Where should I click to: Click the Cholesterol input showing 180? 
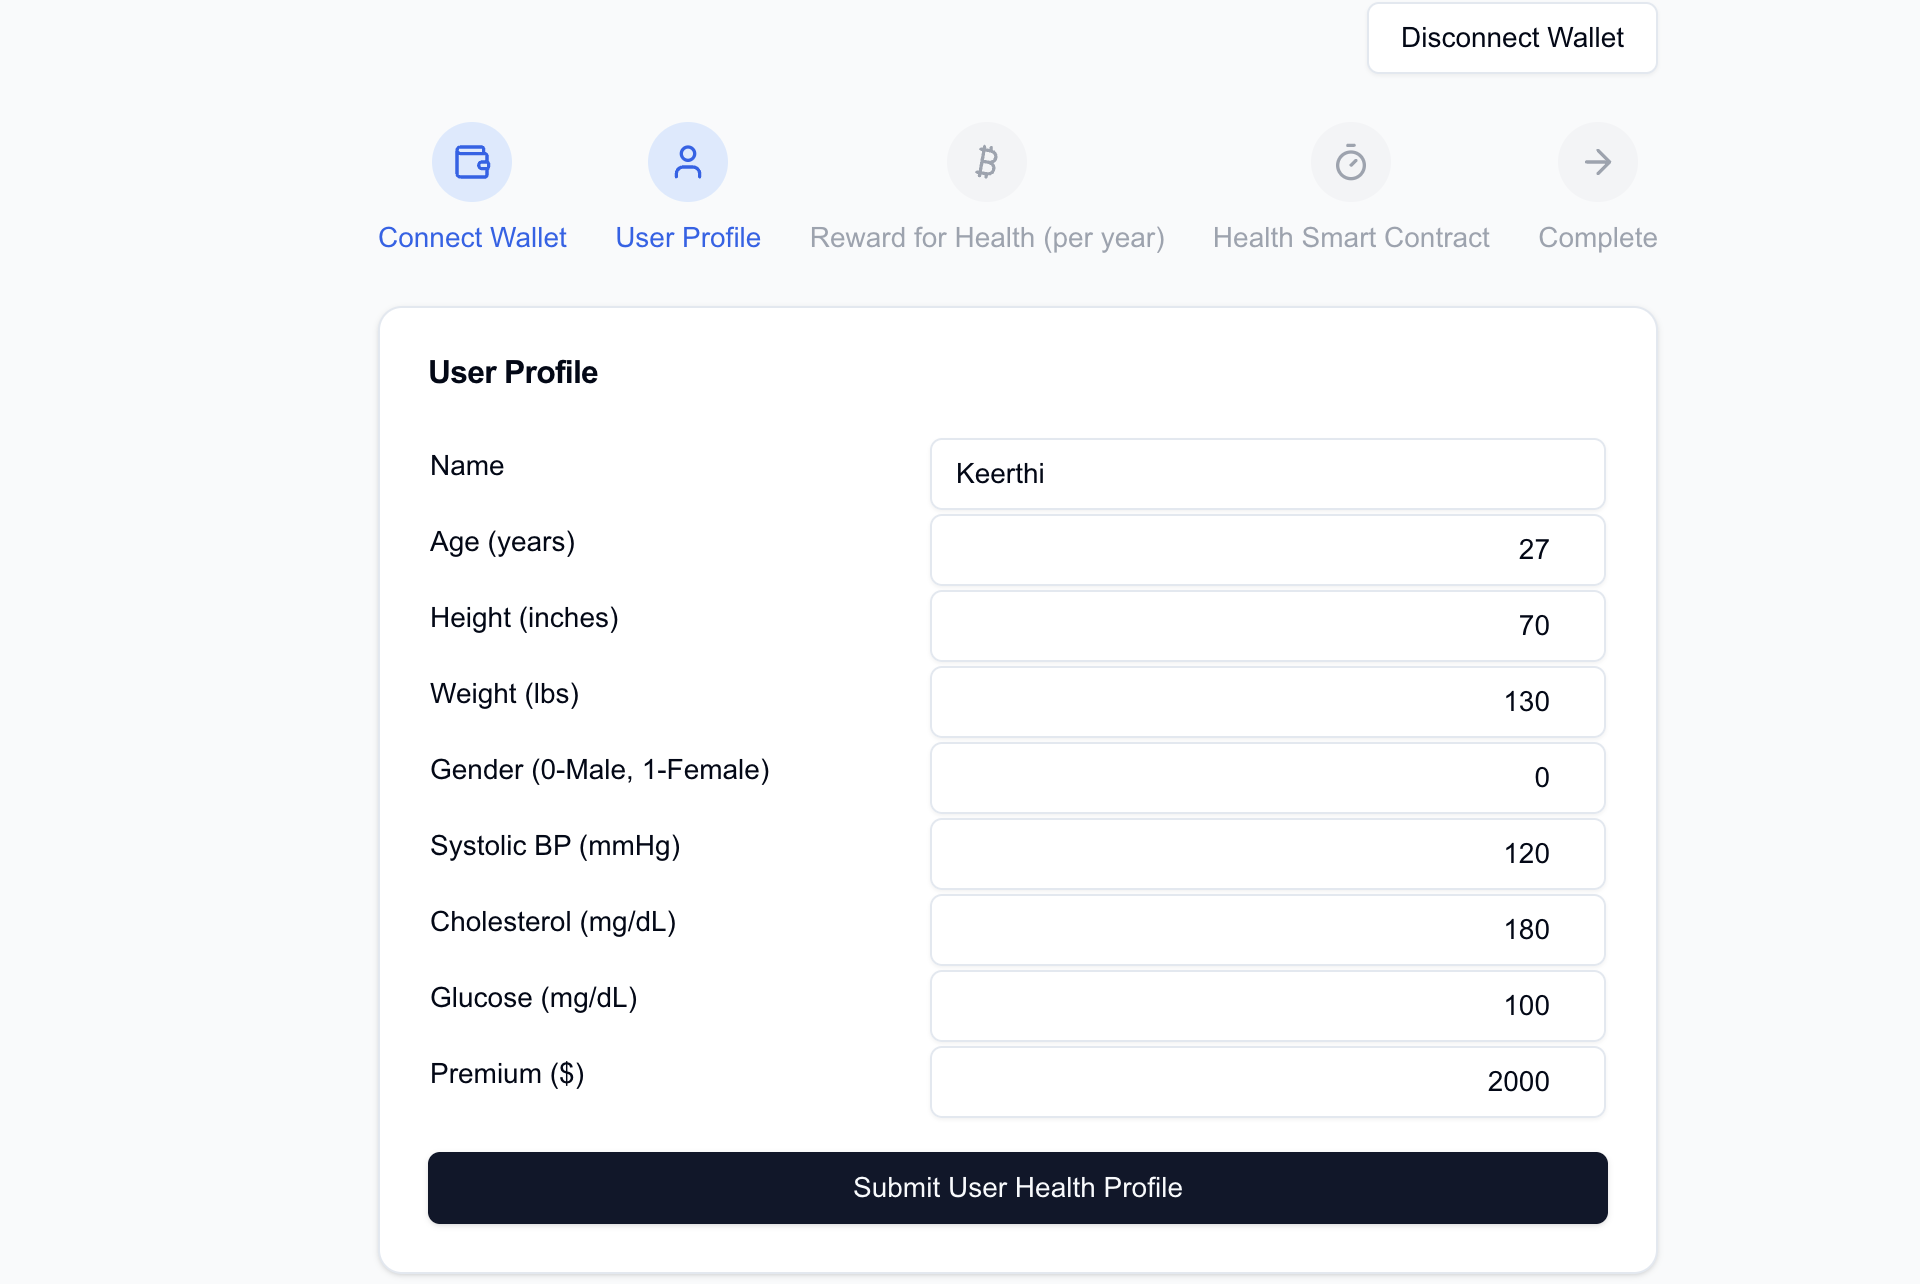(1267, 930)
